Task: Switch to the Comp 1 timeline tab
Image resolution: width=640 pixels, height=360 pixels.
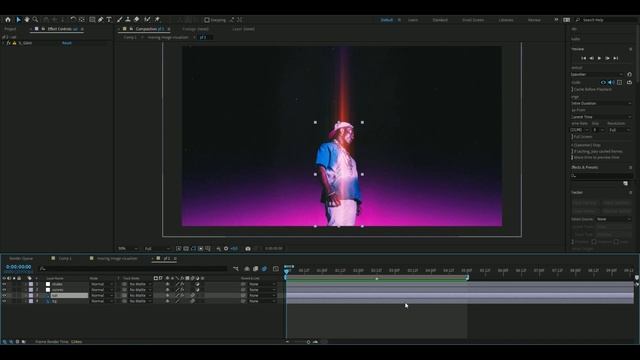Action: (x=65, y=258)
